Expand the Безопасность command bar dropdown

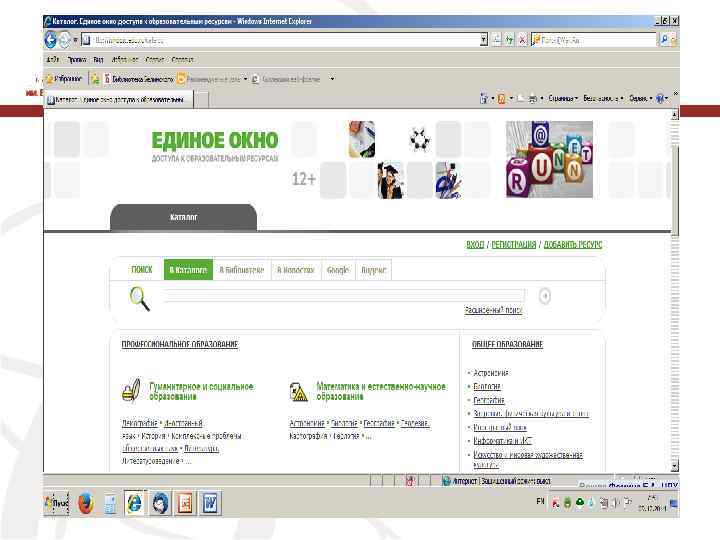coord(603,98)
